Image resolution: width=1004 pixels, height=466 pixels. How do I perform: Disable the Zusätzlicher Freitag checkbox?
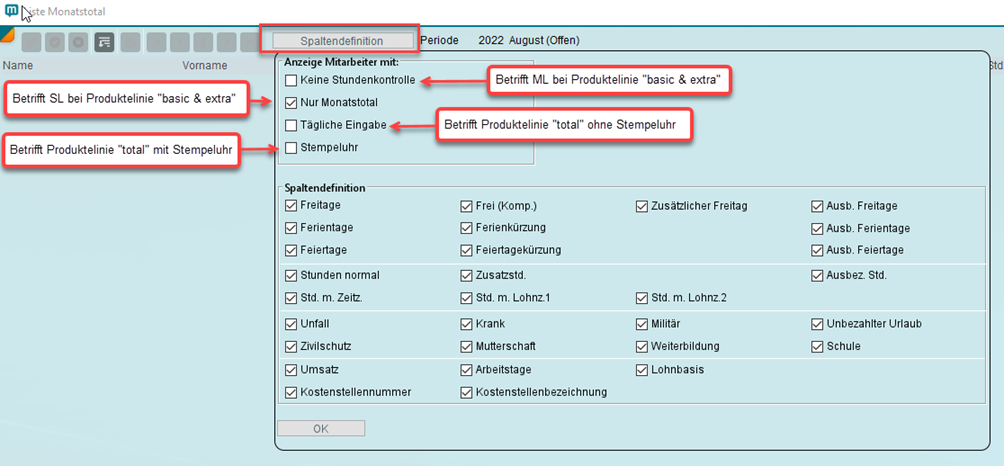[x=642, y=206]
